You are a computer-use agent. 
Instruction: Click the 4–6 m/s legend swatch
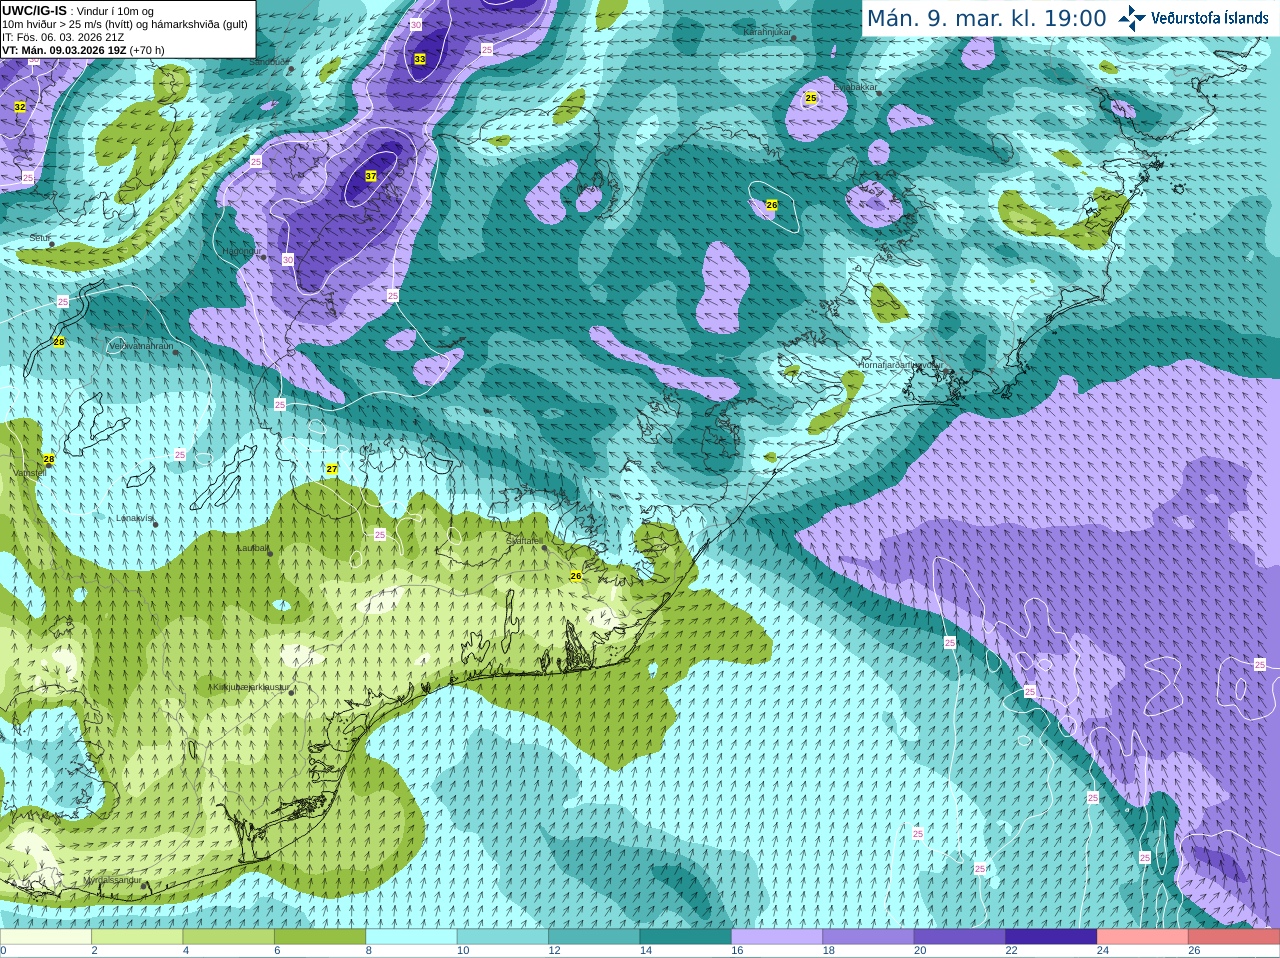click(x=229, y=937)
